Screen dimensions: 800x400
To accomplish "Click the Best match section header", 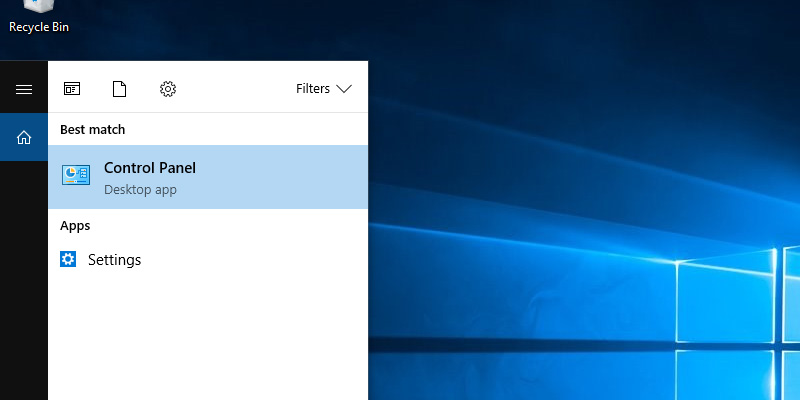I will click(92, 129).
